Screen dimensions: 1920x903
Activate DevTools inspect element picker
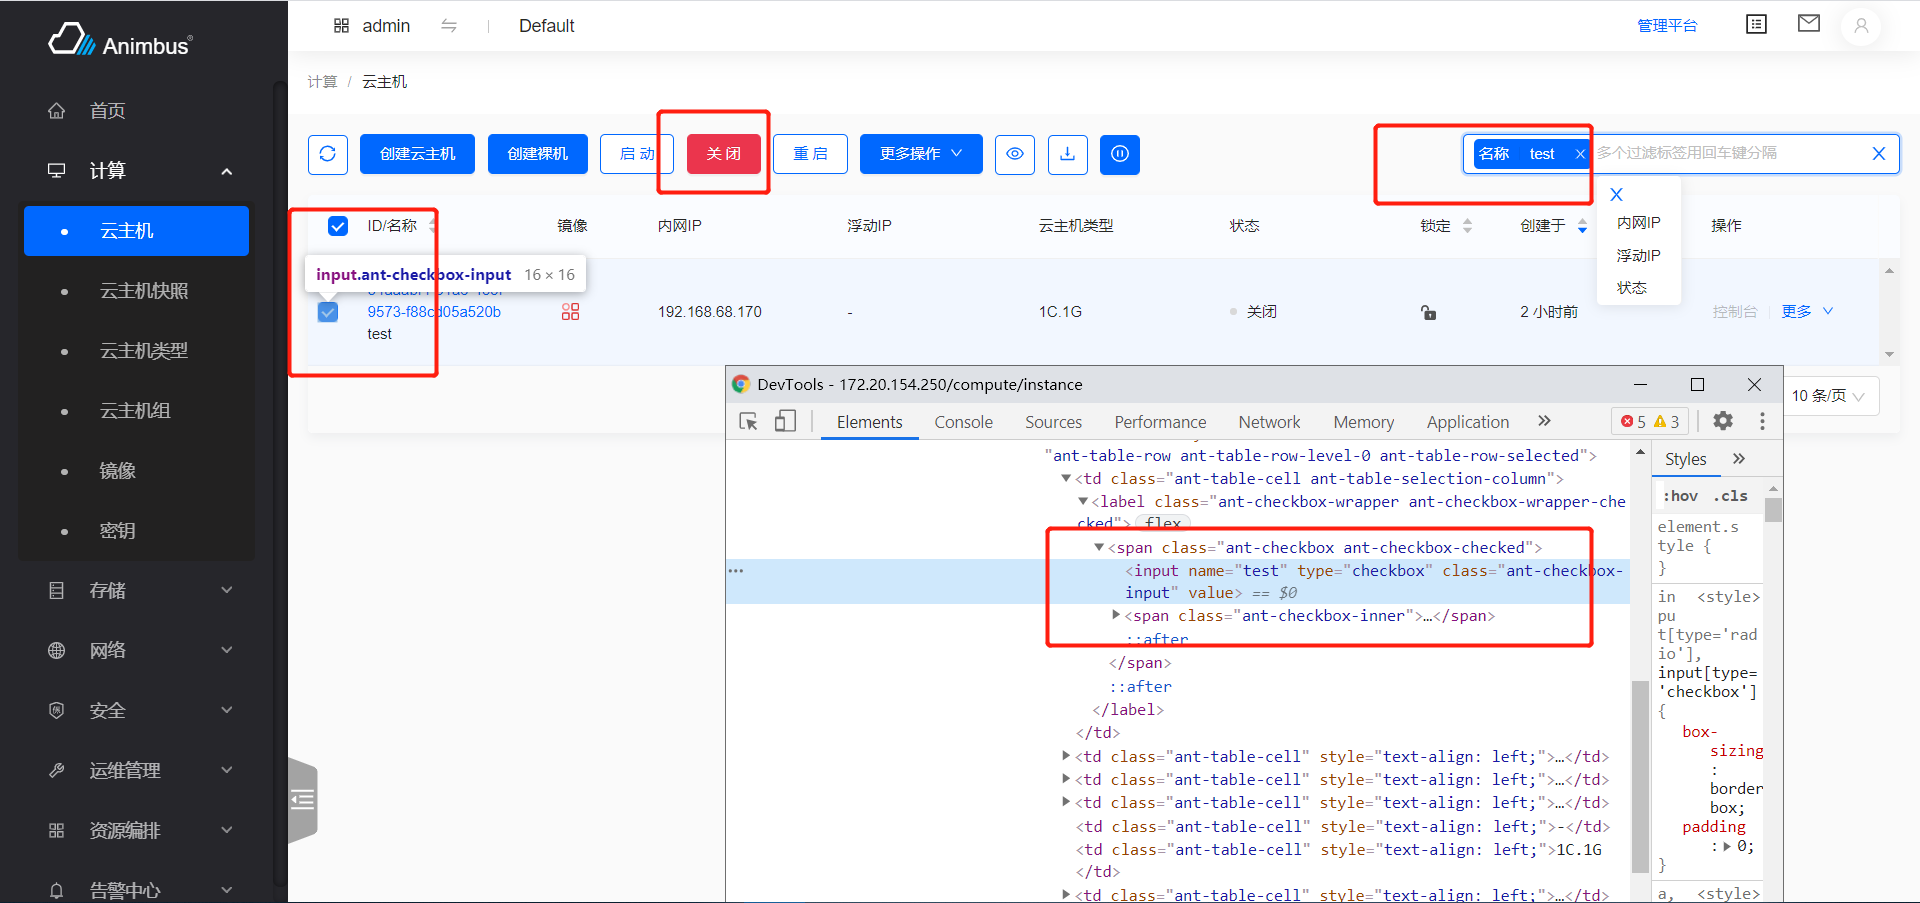748,421
